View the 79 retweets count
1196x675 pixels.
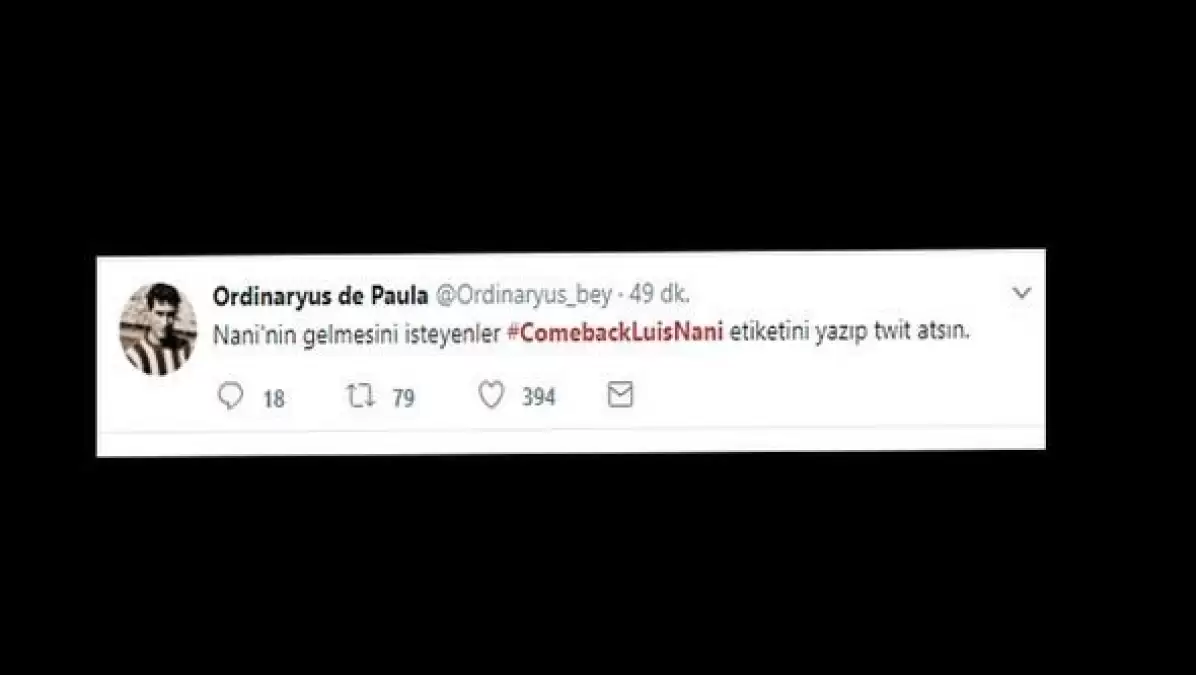point(403,397)
